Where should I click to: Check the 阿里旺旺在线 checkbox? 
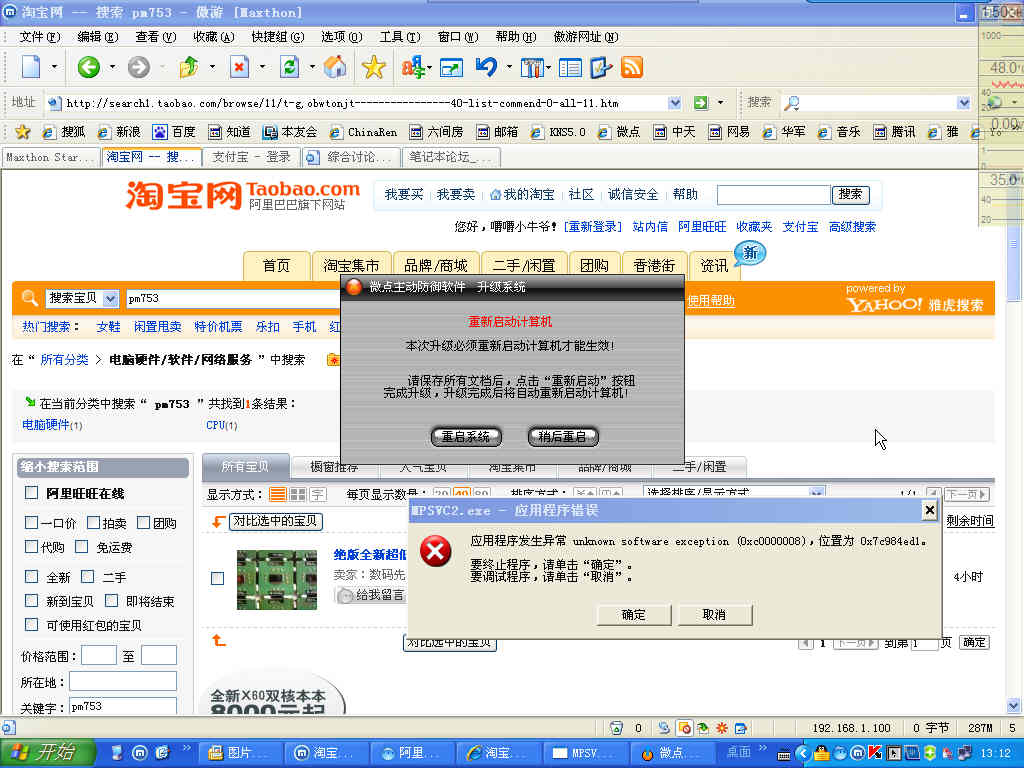[x=31, y=493]
